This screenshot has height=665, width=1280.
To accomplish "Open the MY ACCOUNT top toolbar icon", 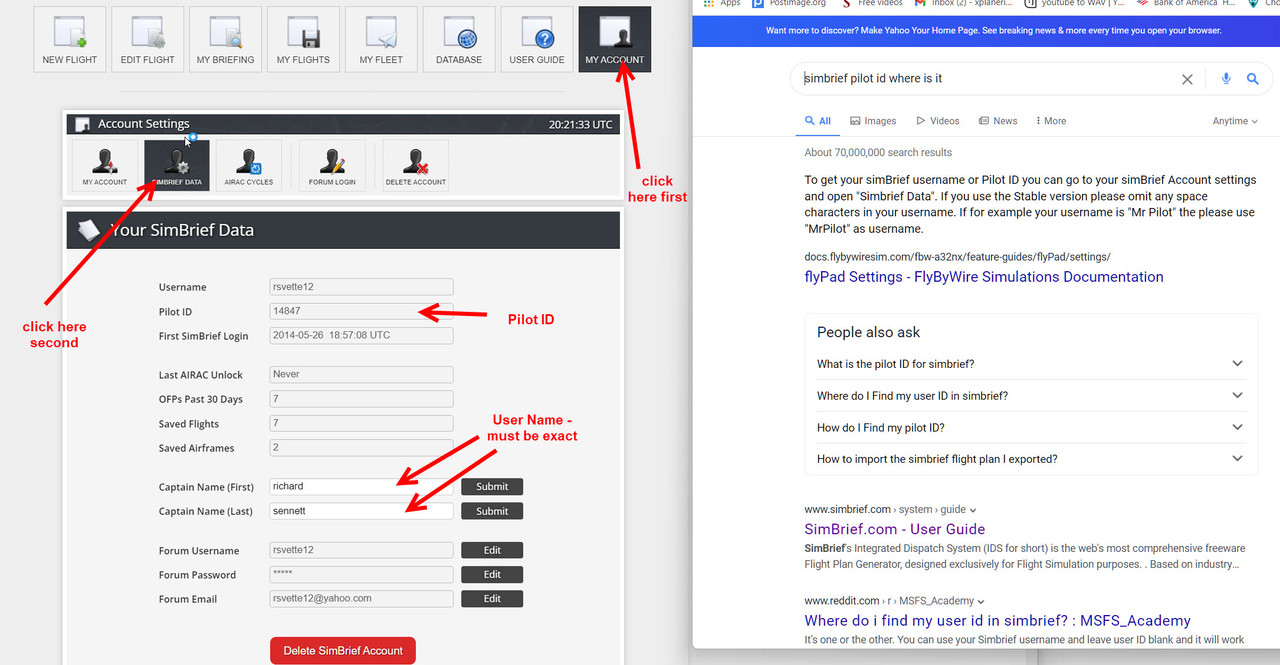I will click(x=615, y=39).
